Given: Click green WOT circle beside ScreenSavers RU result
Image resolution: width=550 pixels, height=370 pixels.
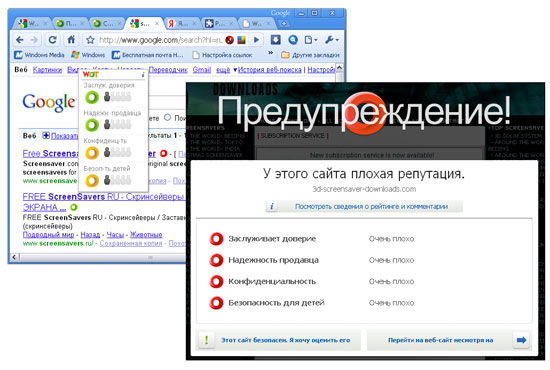Looking at the screenshot, I should click(x=74, y=207).
